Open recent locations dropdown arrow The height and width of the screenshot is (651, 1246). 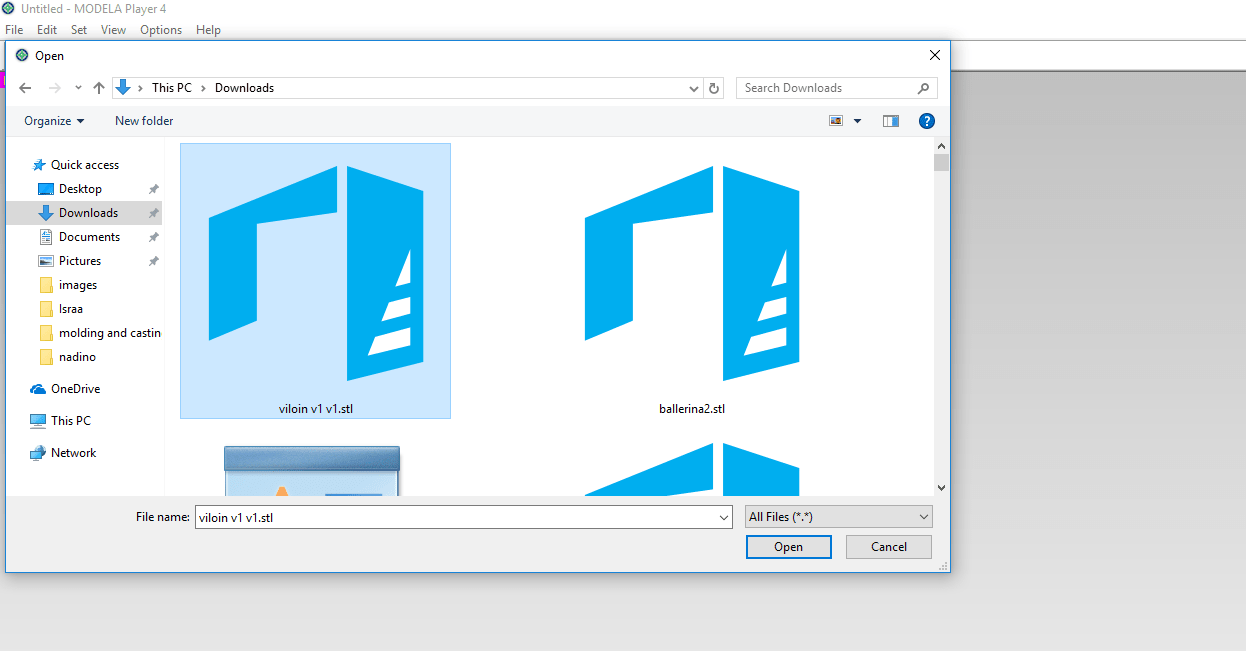click(x=78, y=88)
